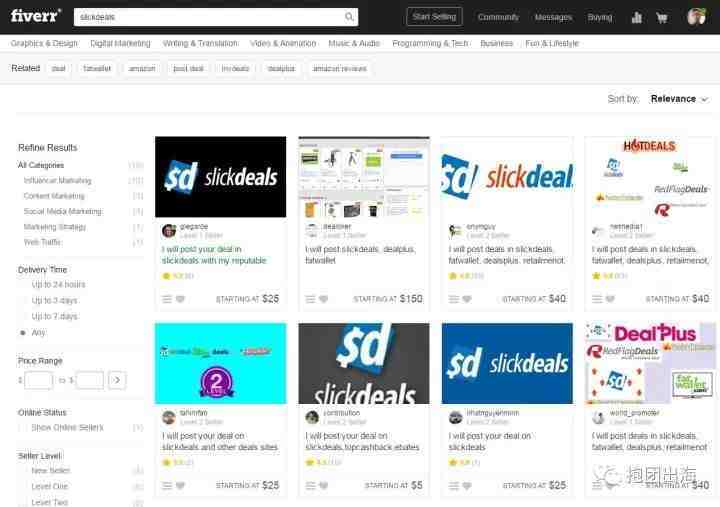The width and height of the screenshot is (720, 507).
Task: Open Graphics & Design category menu
Action: pos(44,43)
